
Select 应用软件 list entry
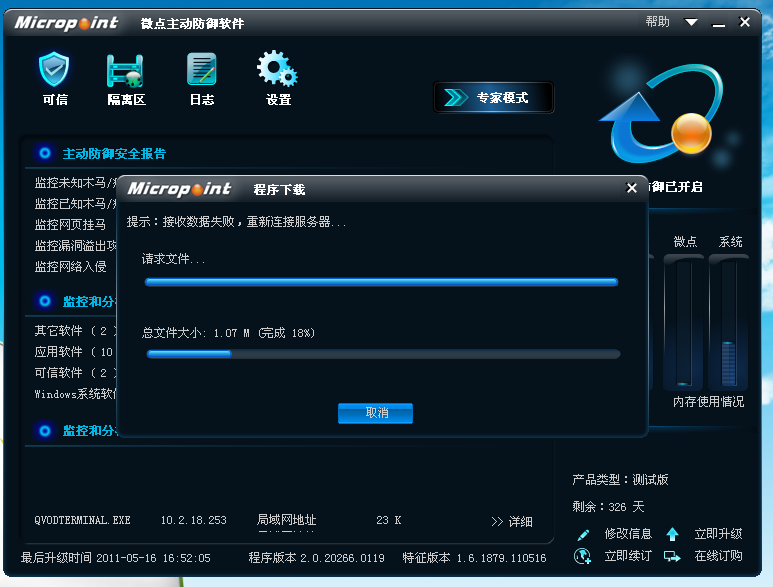74,352
